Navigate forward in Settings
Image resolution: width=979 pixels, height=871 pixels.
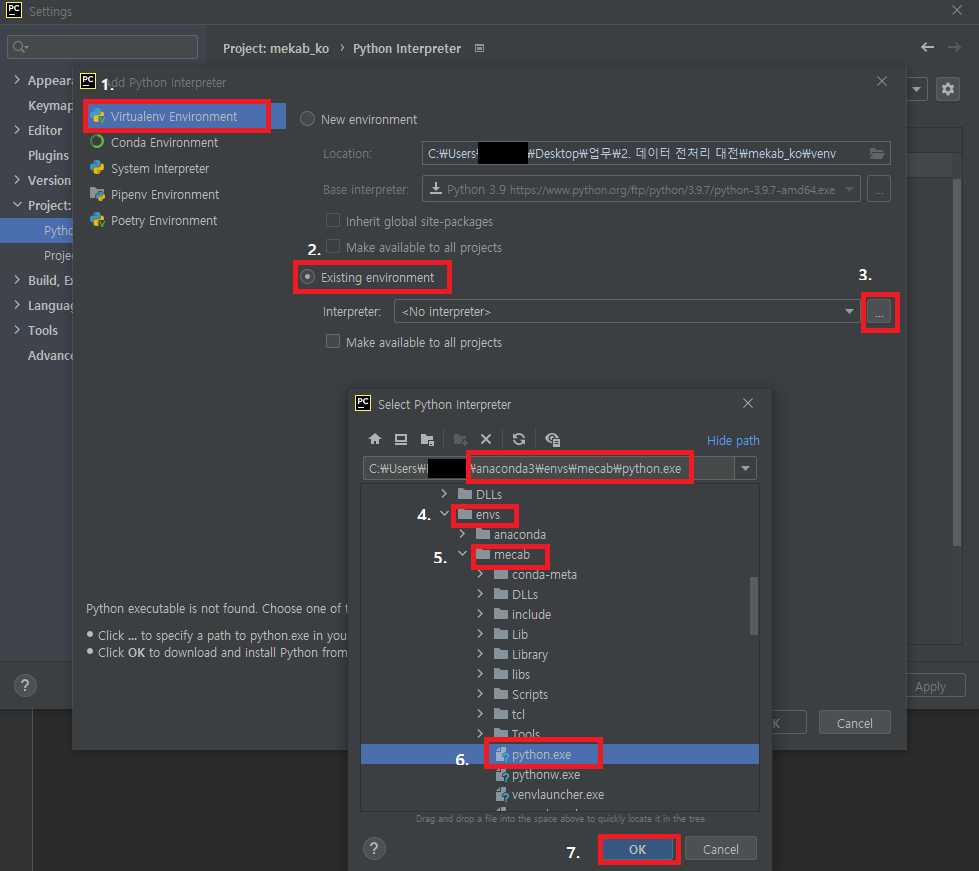tap(954, 47)
